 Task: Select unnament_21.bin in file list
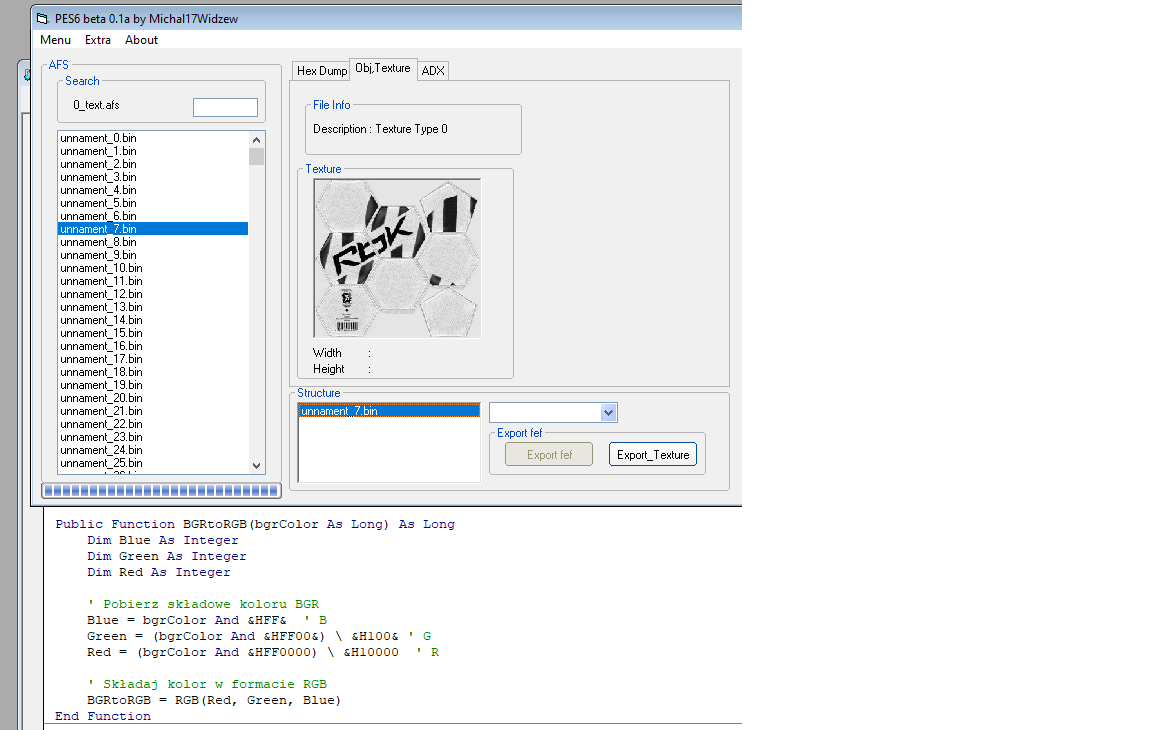tap(153, 411)
